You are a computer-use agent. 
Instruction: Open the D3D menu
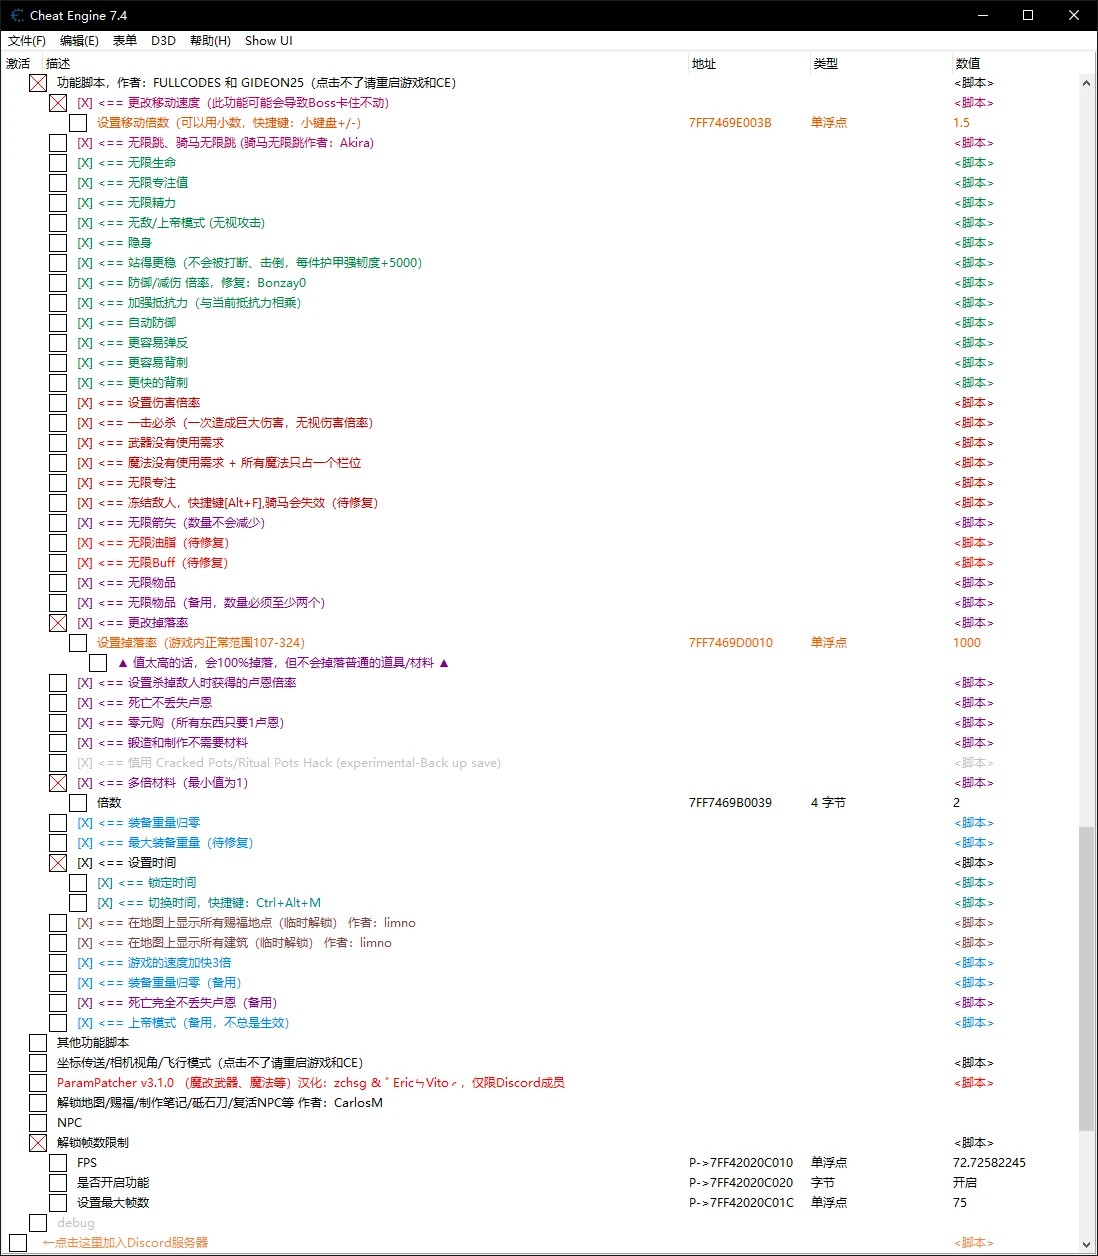point(163,41)
